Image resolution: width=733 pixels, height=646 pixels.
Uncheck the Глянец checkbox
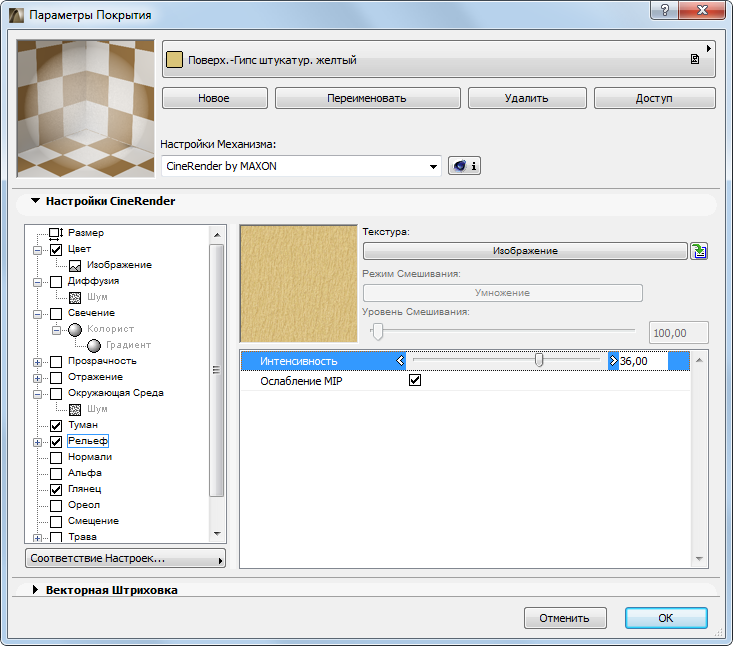[56, 489]
